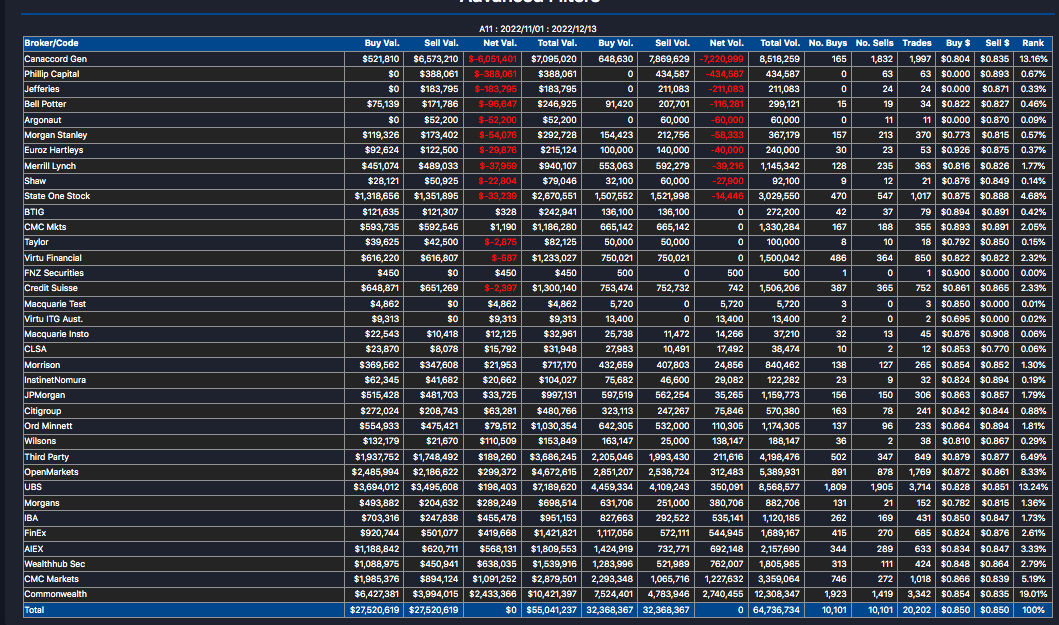Sort by the Total Vol. column header
Image resolution: width=1059 pixels, height=625 pixels.
pyautogui.click(x=780, y=43)
